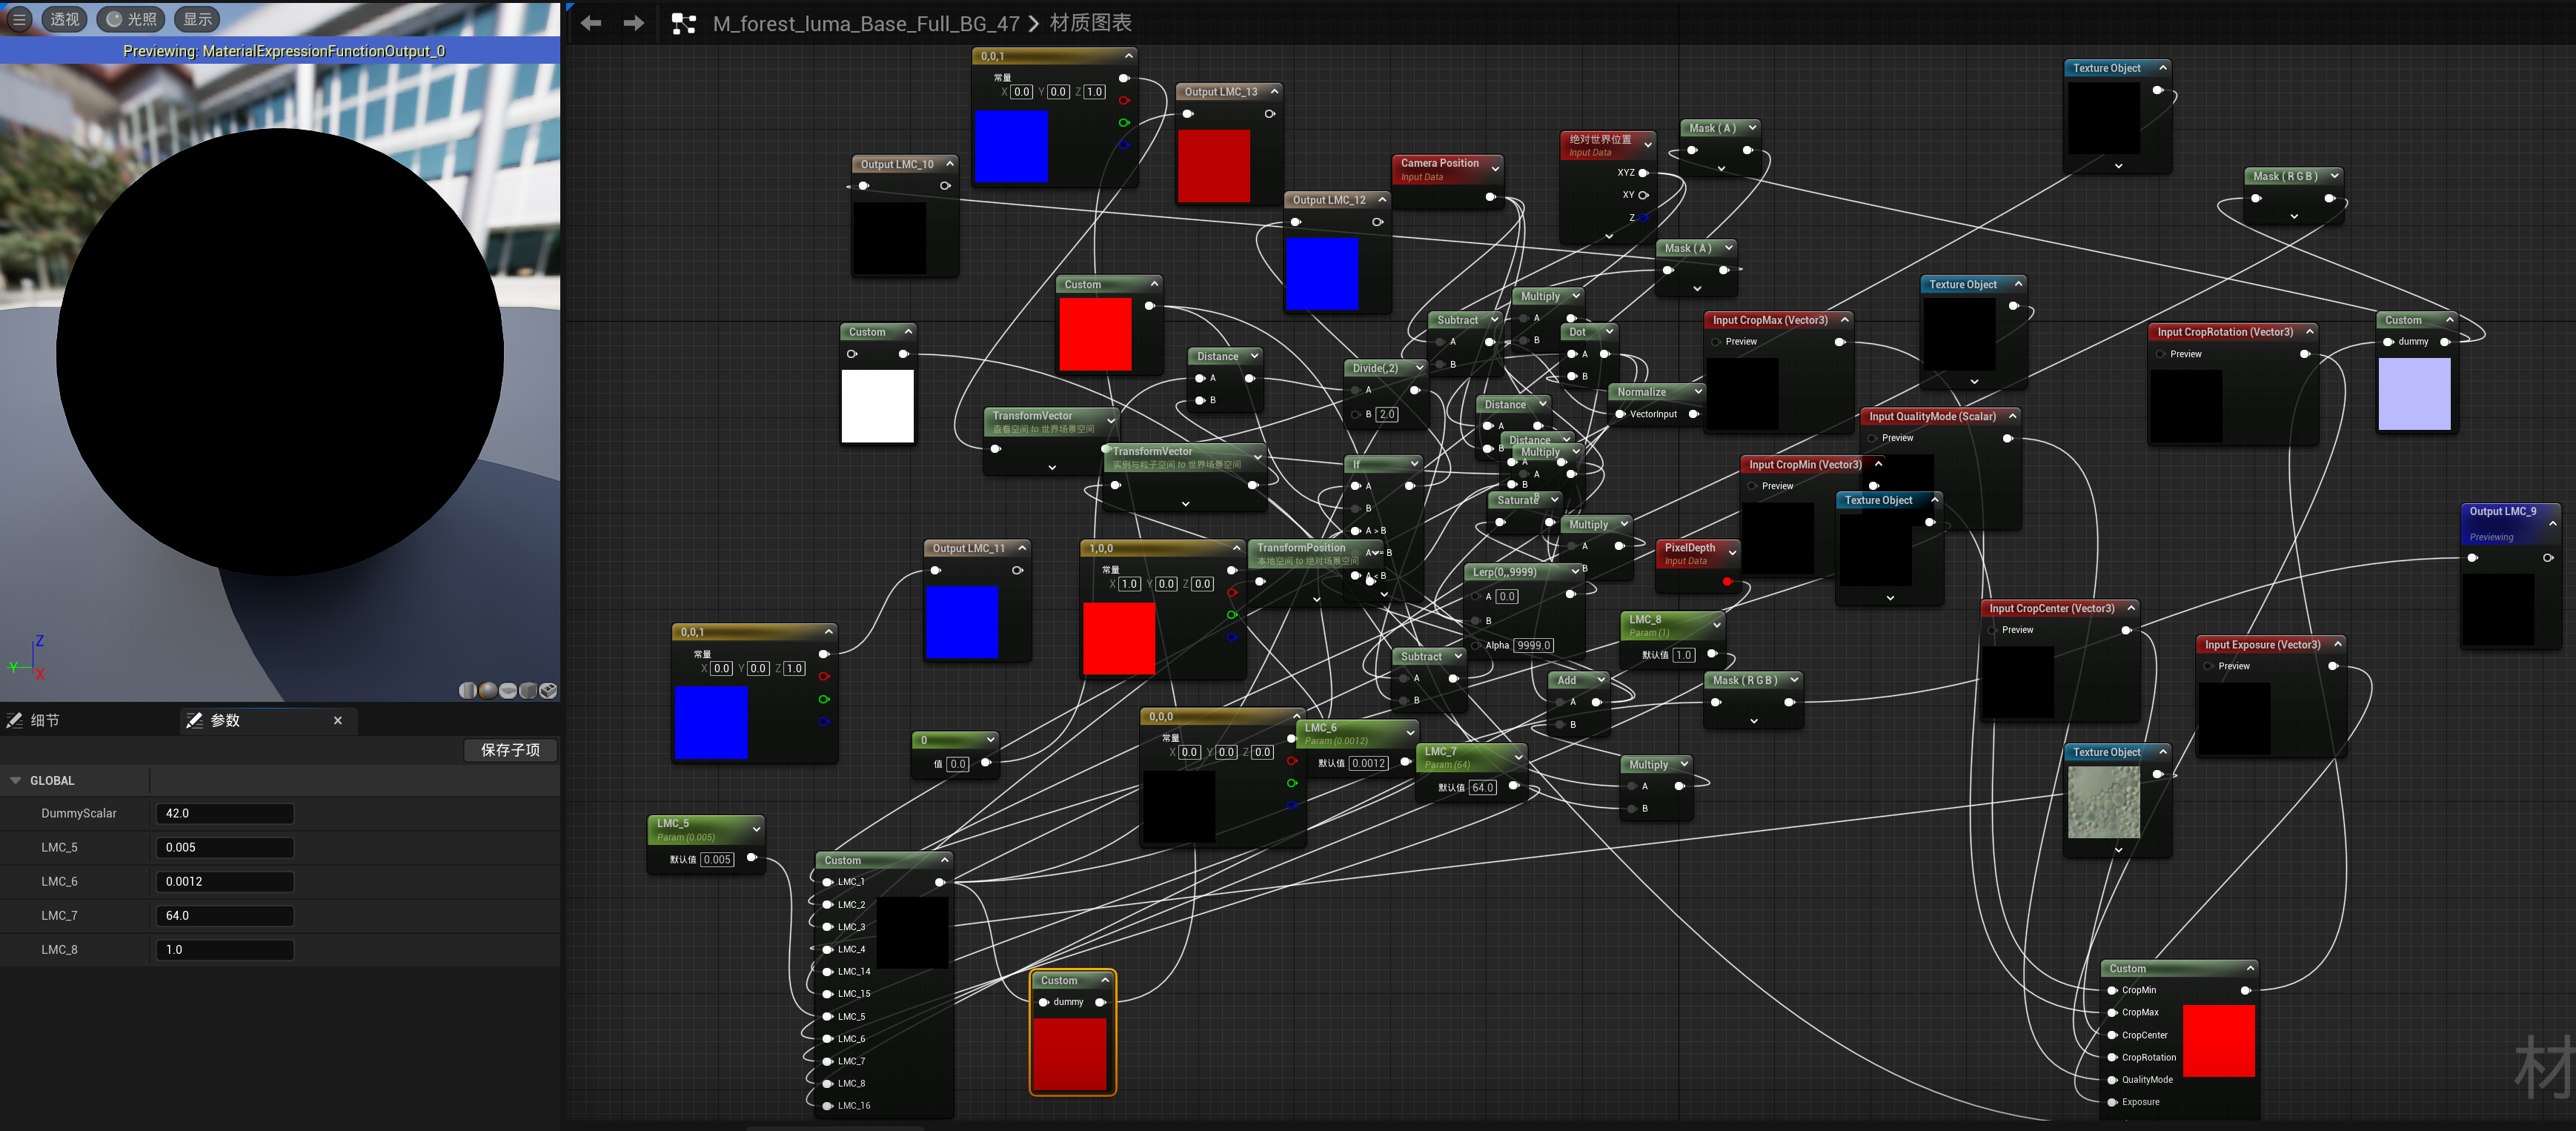Click the material graph breadcrumb icon
This screenshot has height=1131, width=2576.
(x=684, y=23)
